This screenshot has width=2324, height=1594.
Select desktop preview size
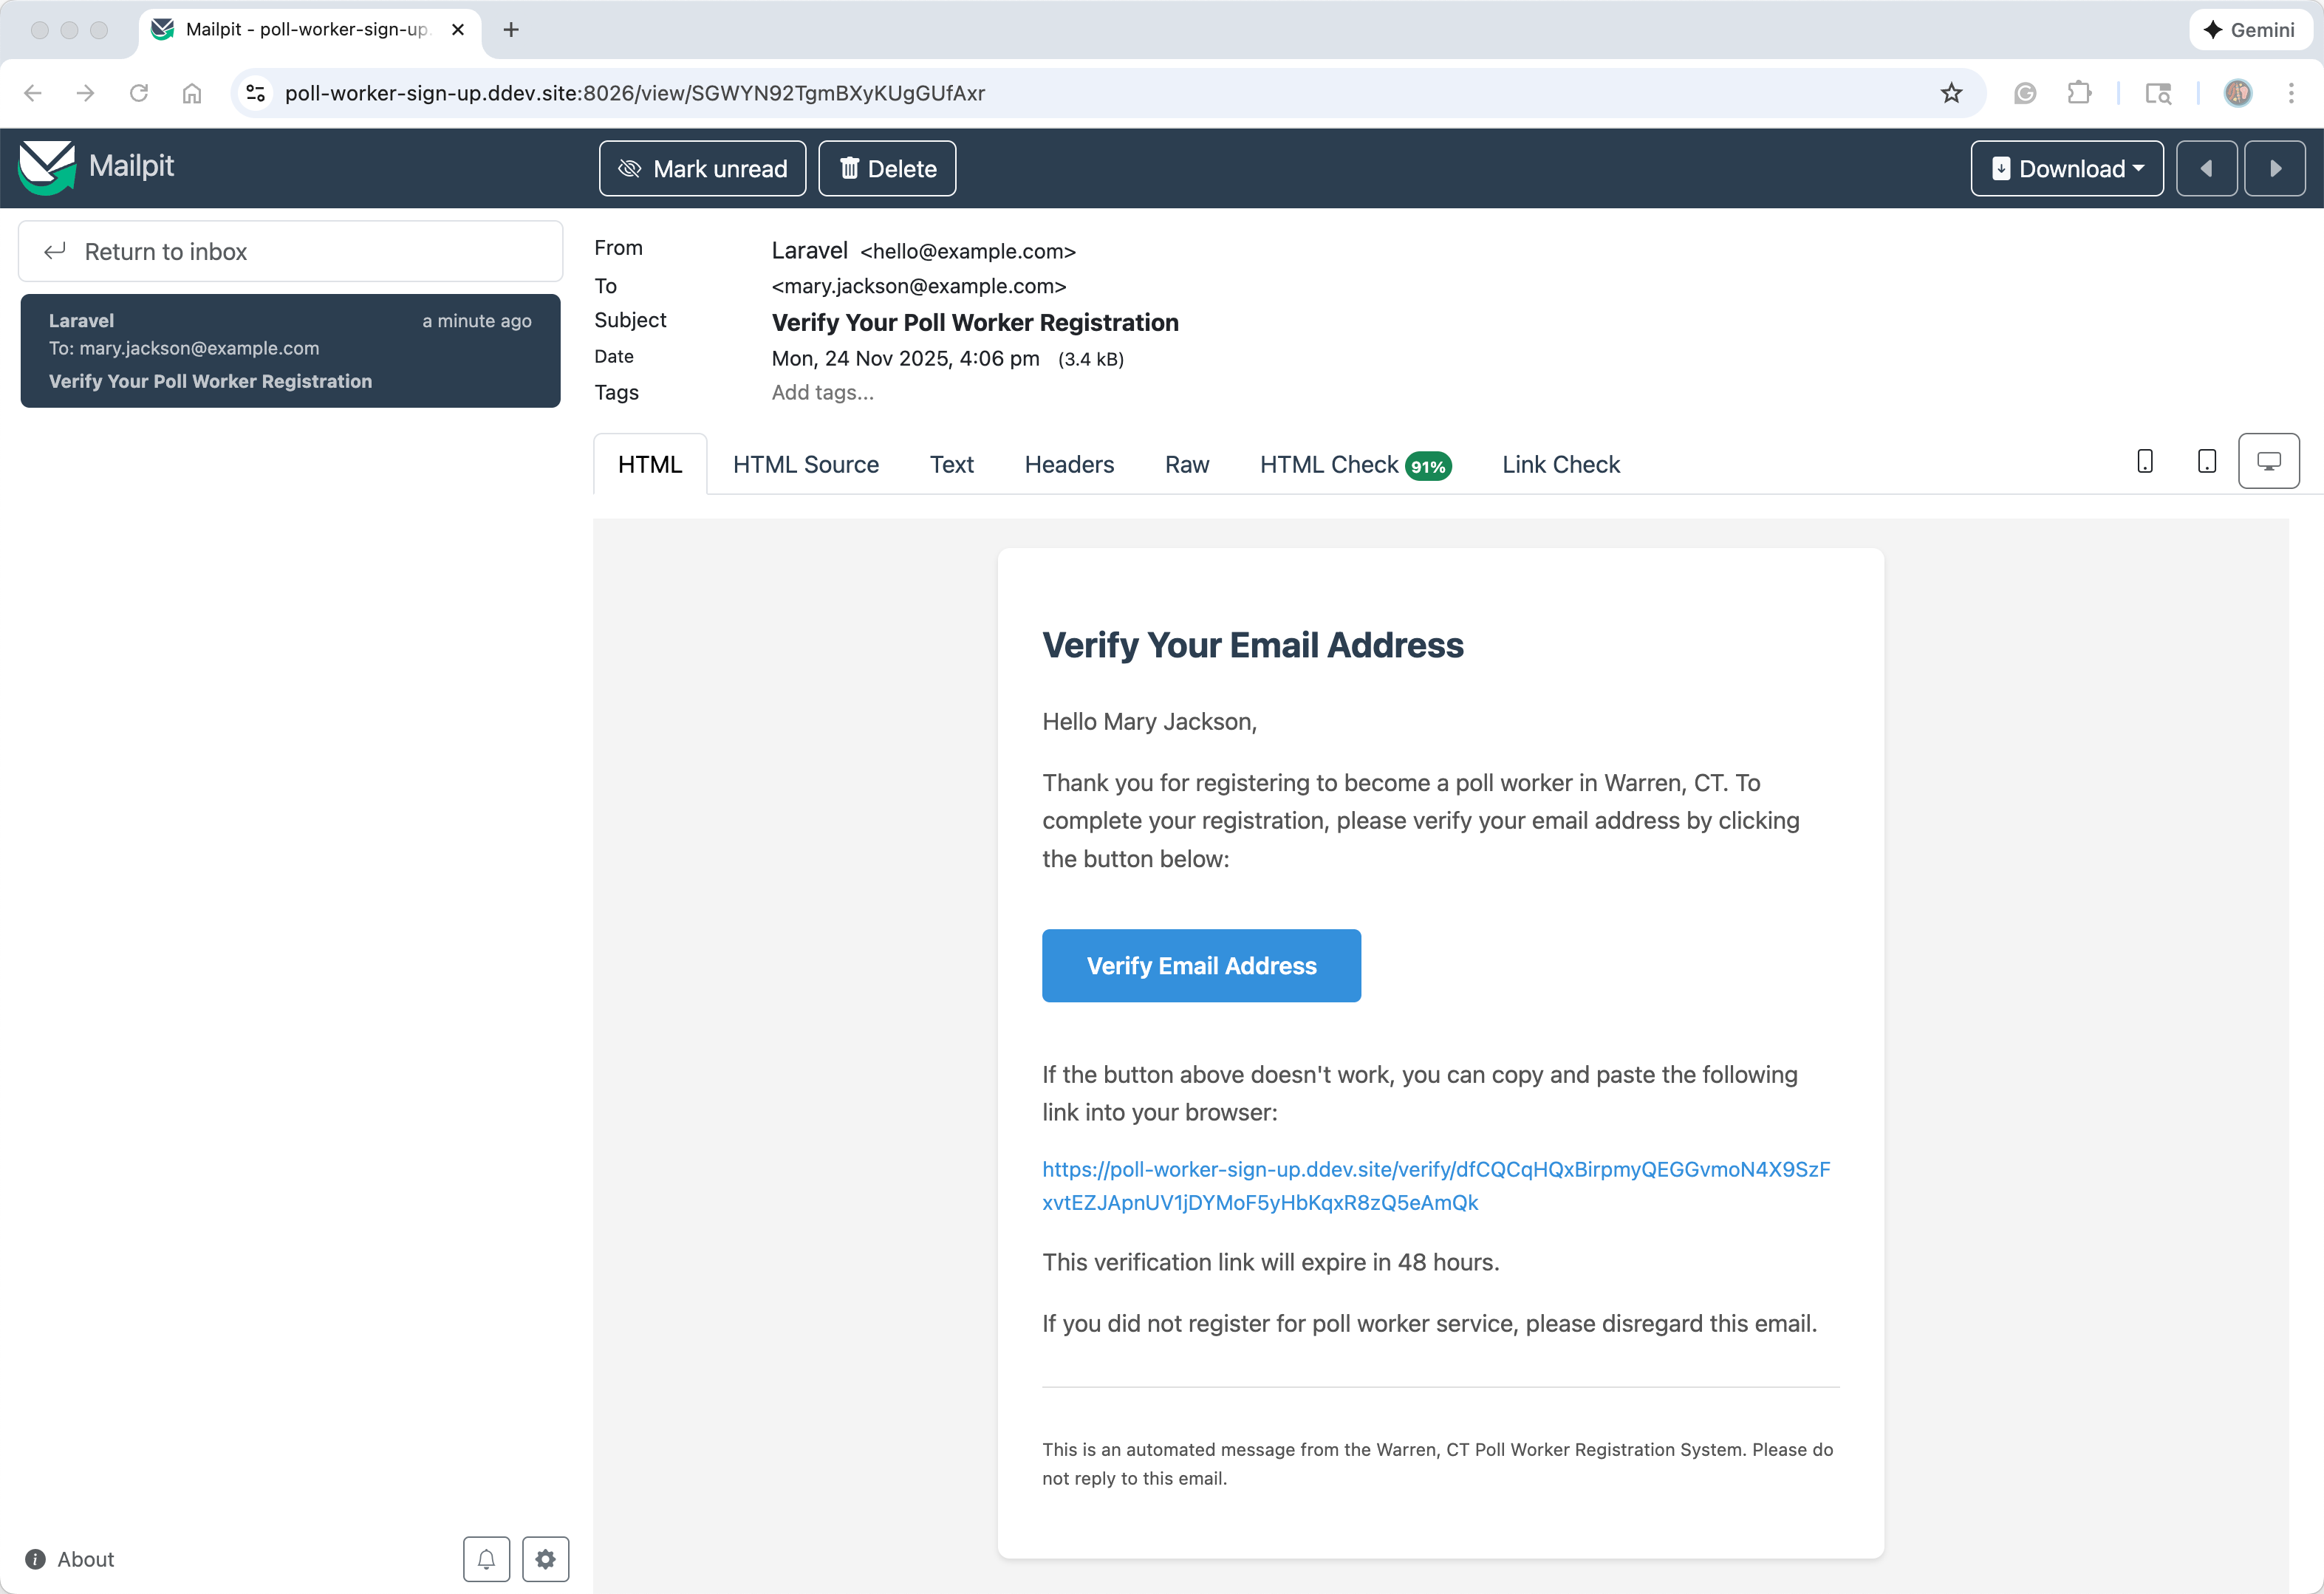pyautogui.click(x=2268, y=461)
